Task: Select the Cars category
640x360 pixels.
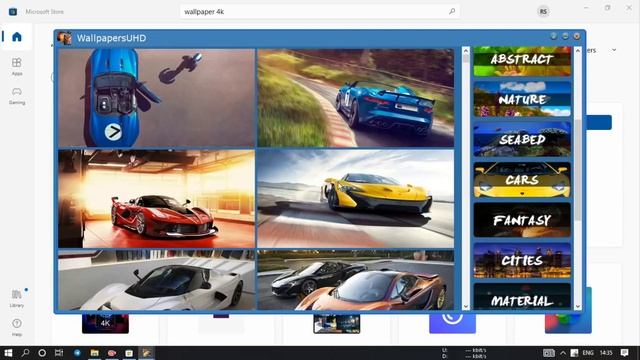Action: coord(522,180)
